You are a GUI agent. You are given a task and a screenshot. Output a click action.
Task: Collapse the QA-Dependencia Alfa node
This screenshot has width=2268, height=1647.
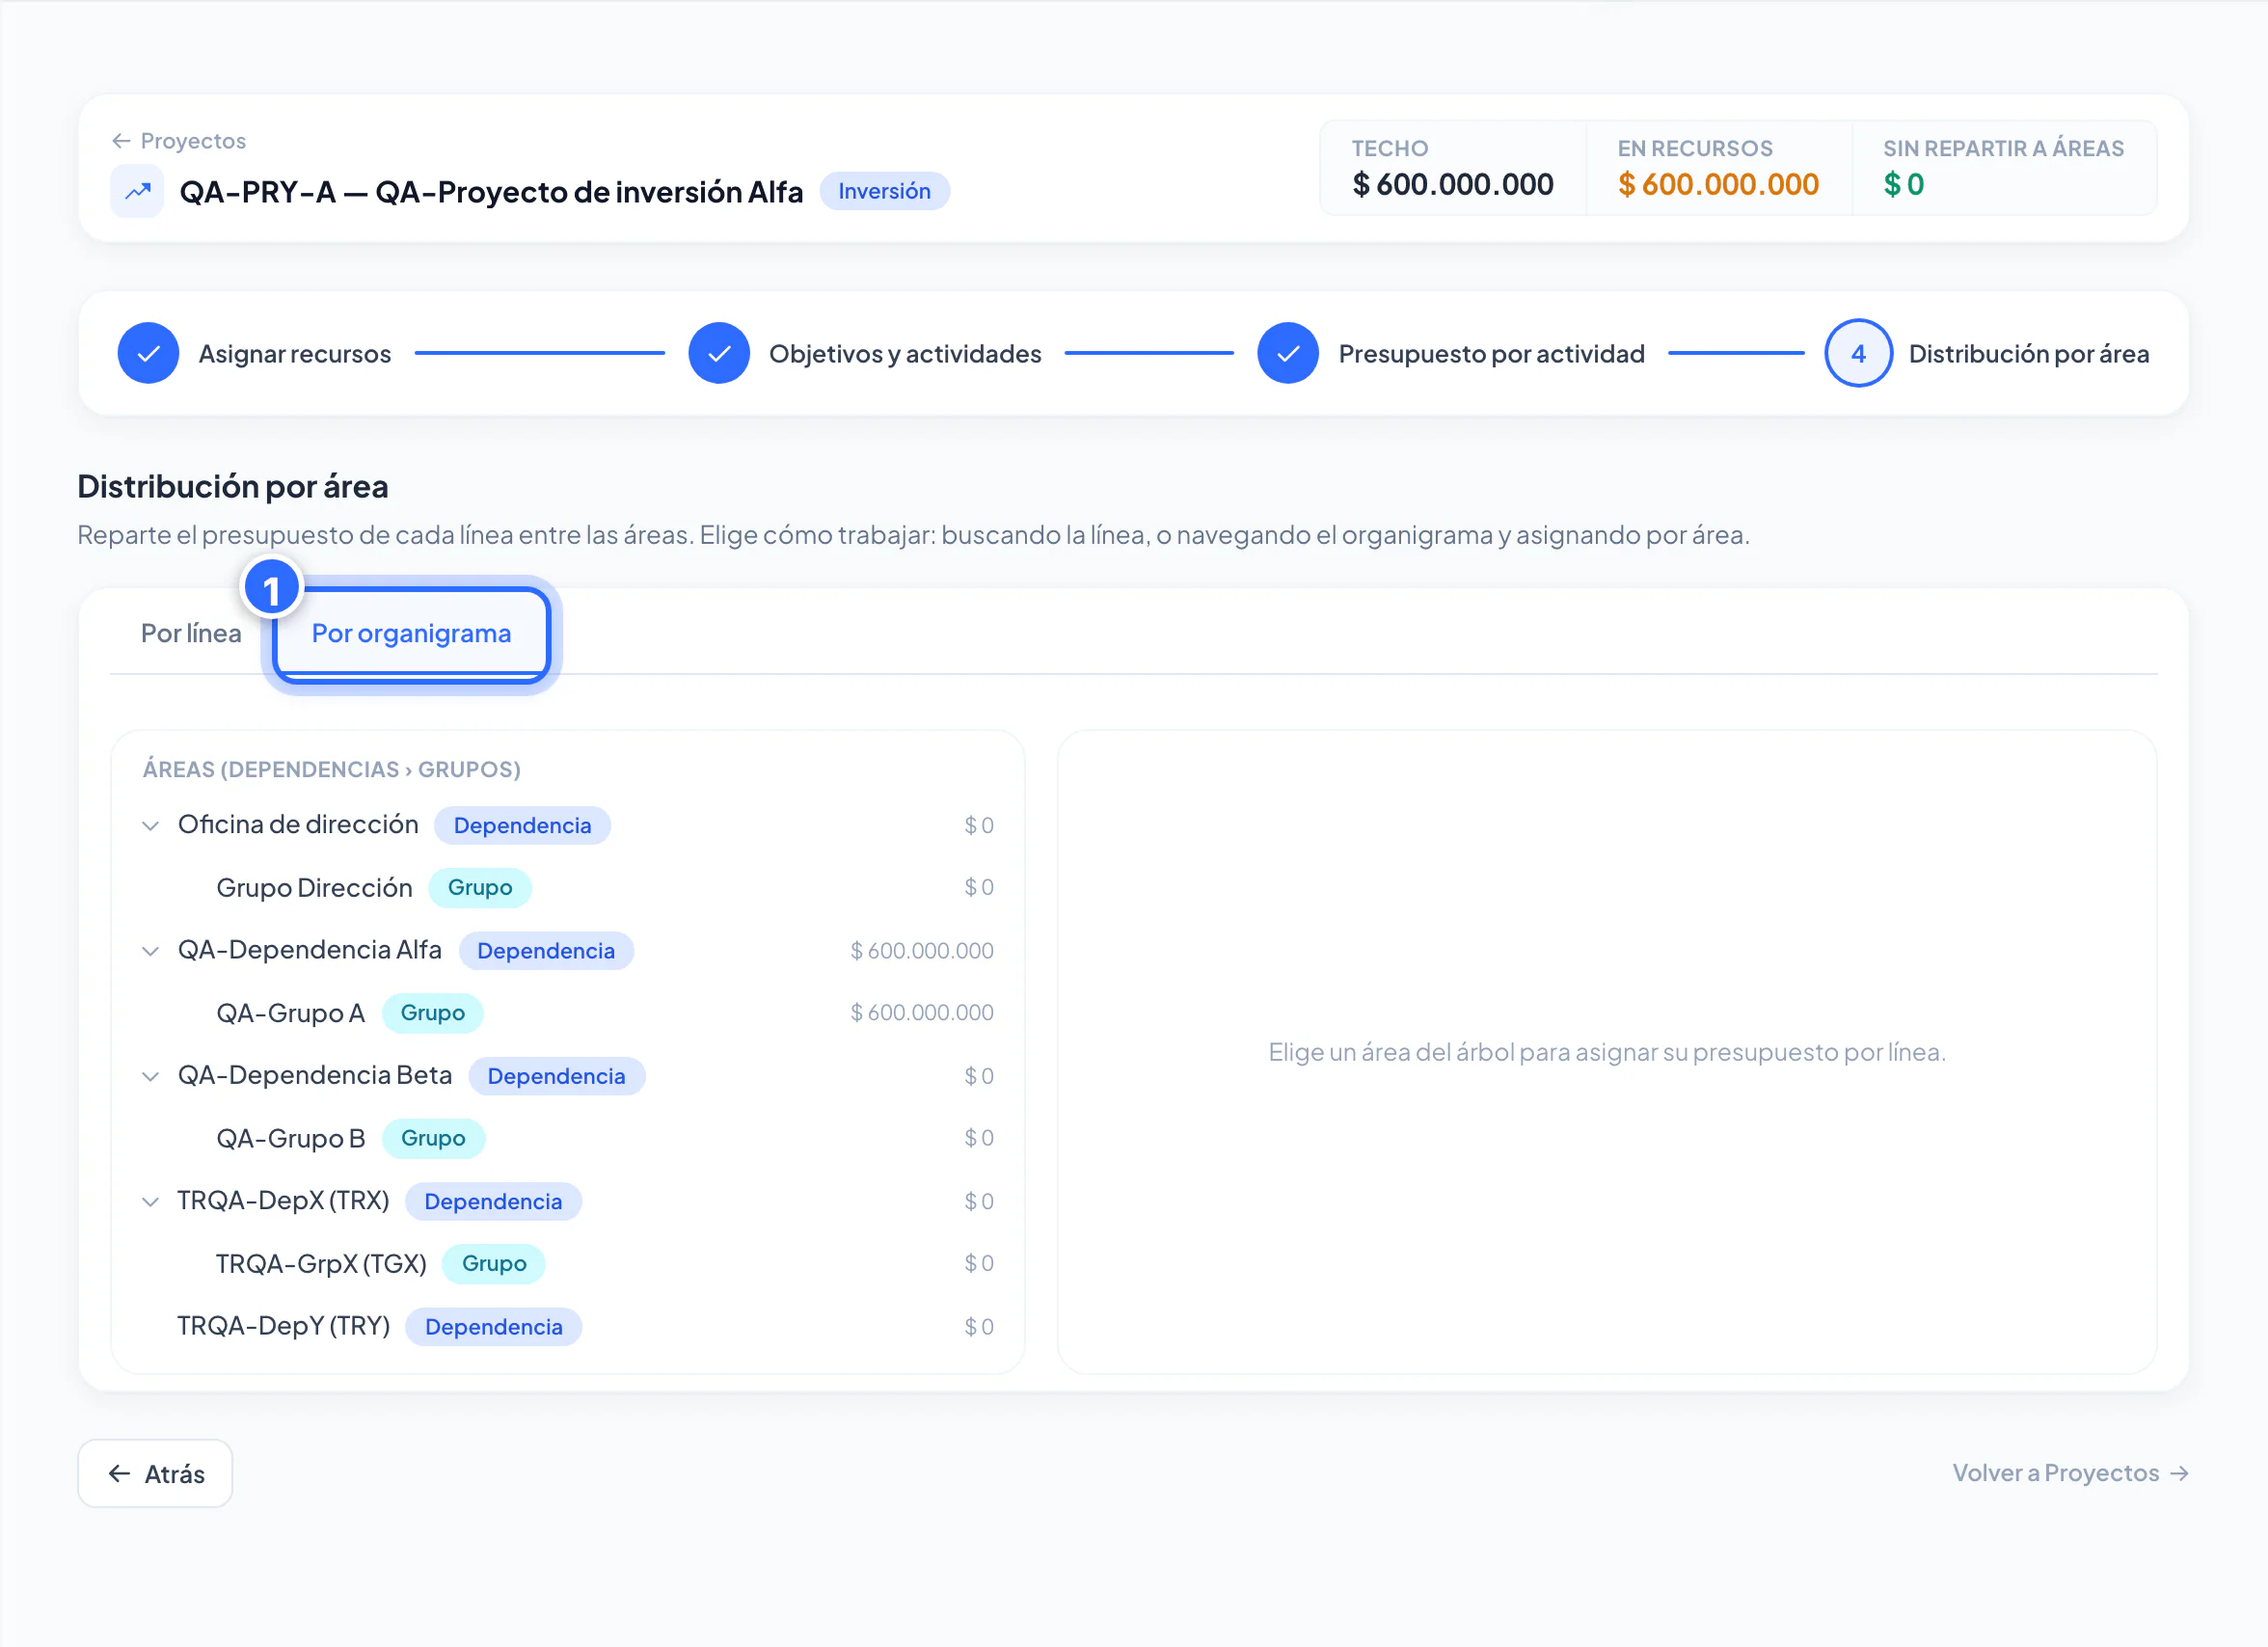pos(150,950)
